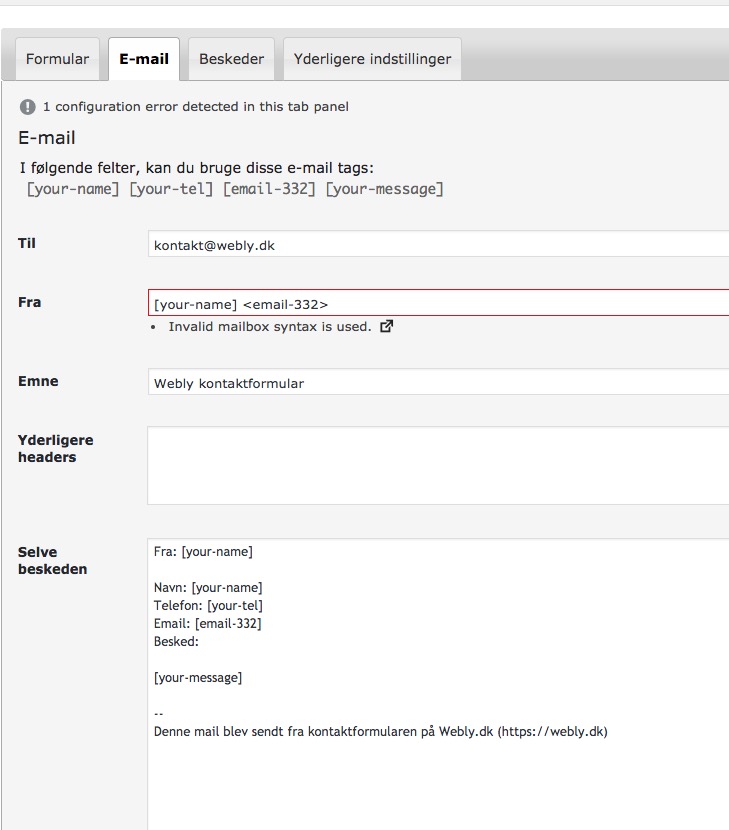This screenshot has height=830, width=729.
Task: Select the [email-332] mail tag
Action: coord(269,189)
